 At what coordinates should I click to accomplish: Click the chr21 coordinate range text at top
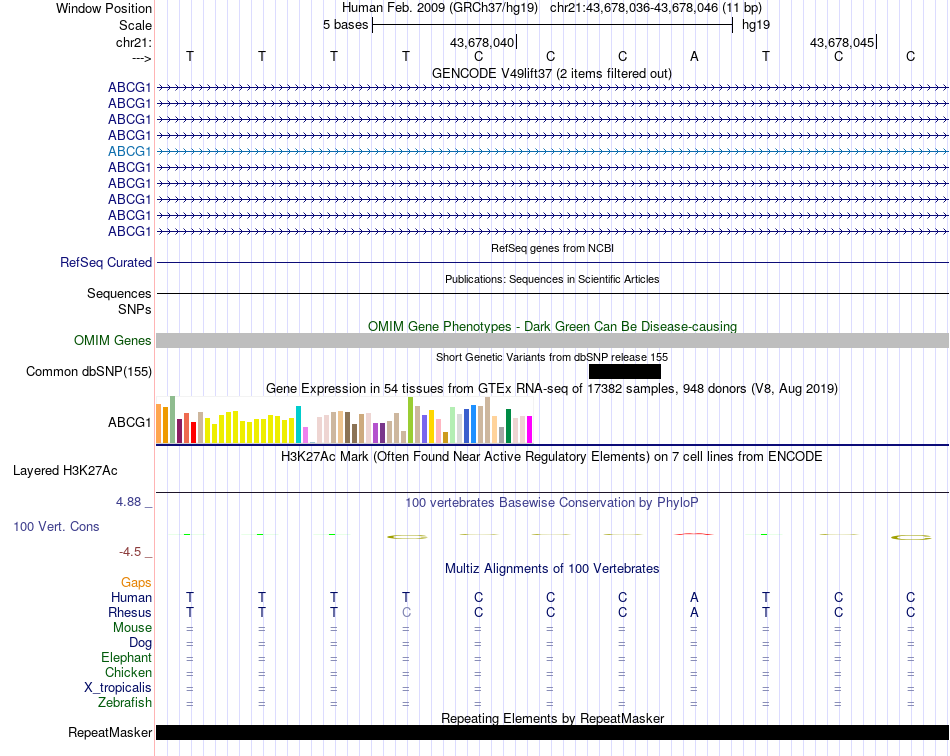point(656,8)
